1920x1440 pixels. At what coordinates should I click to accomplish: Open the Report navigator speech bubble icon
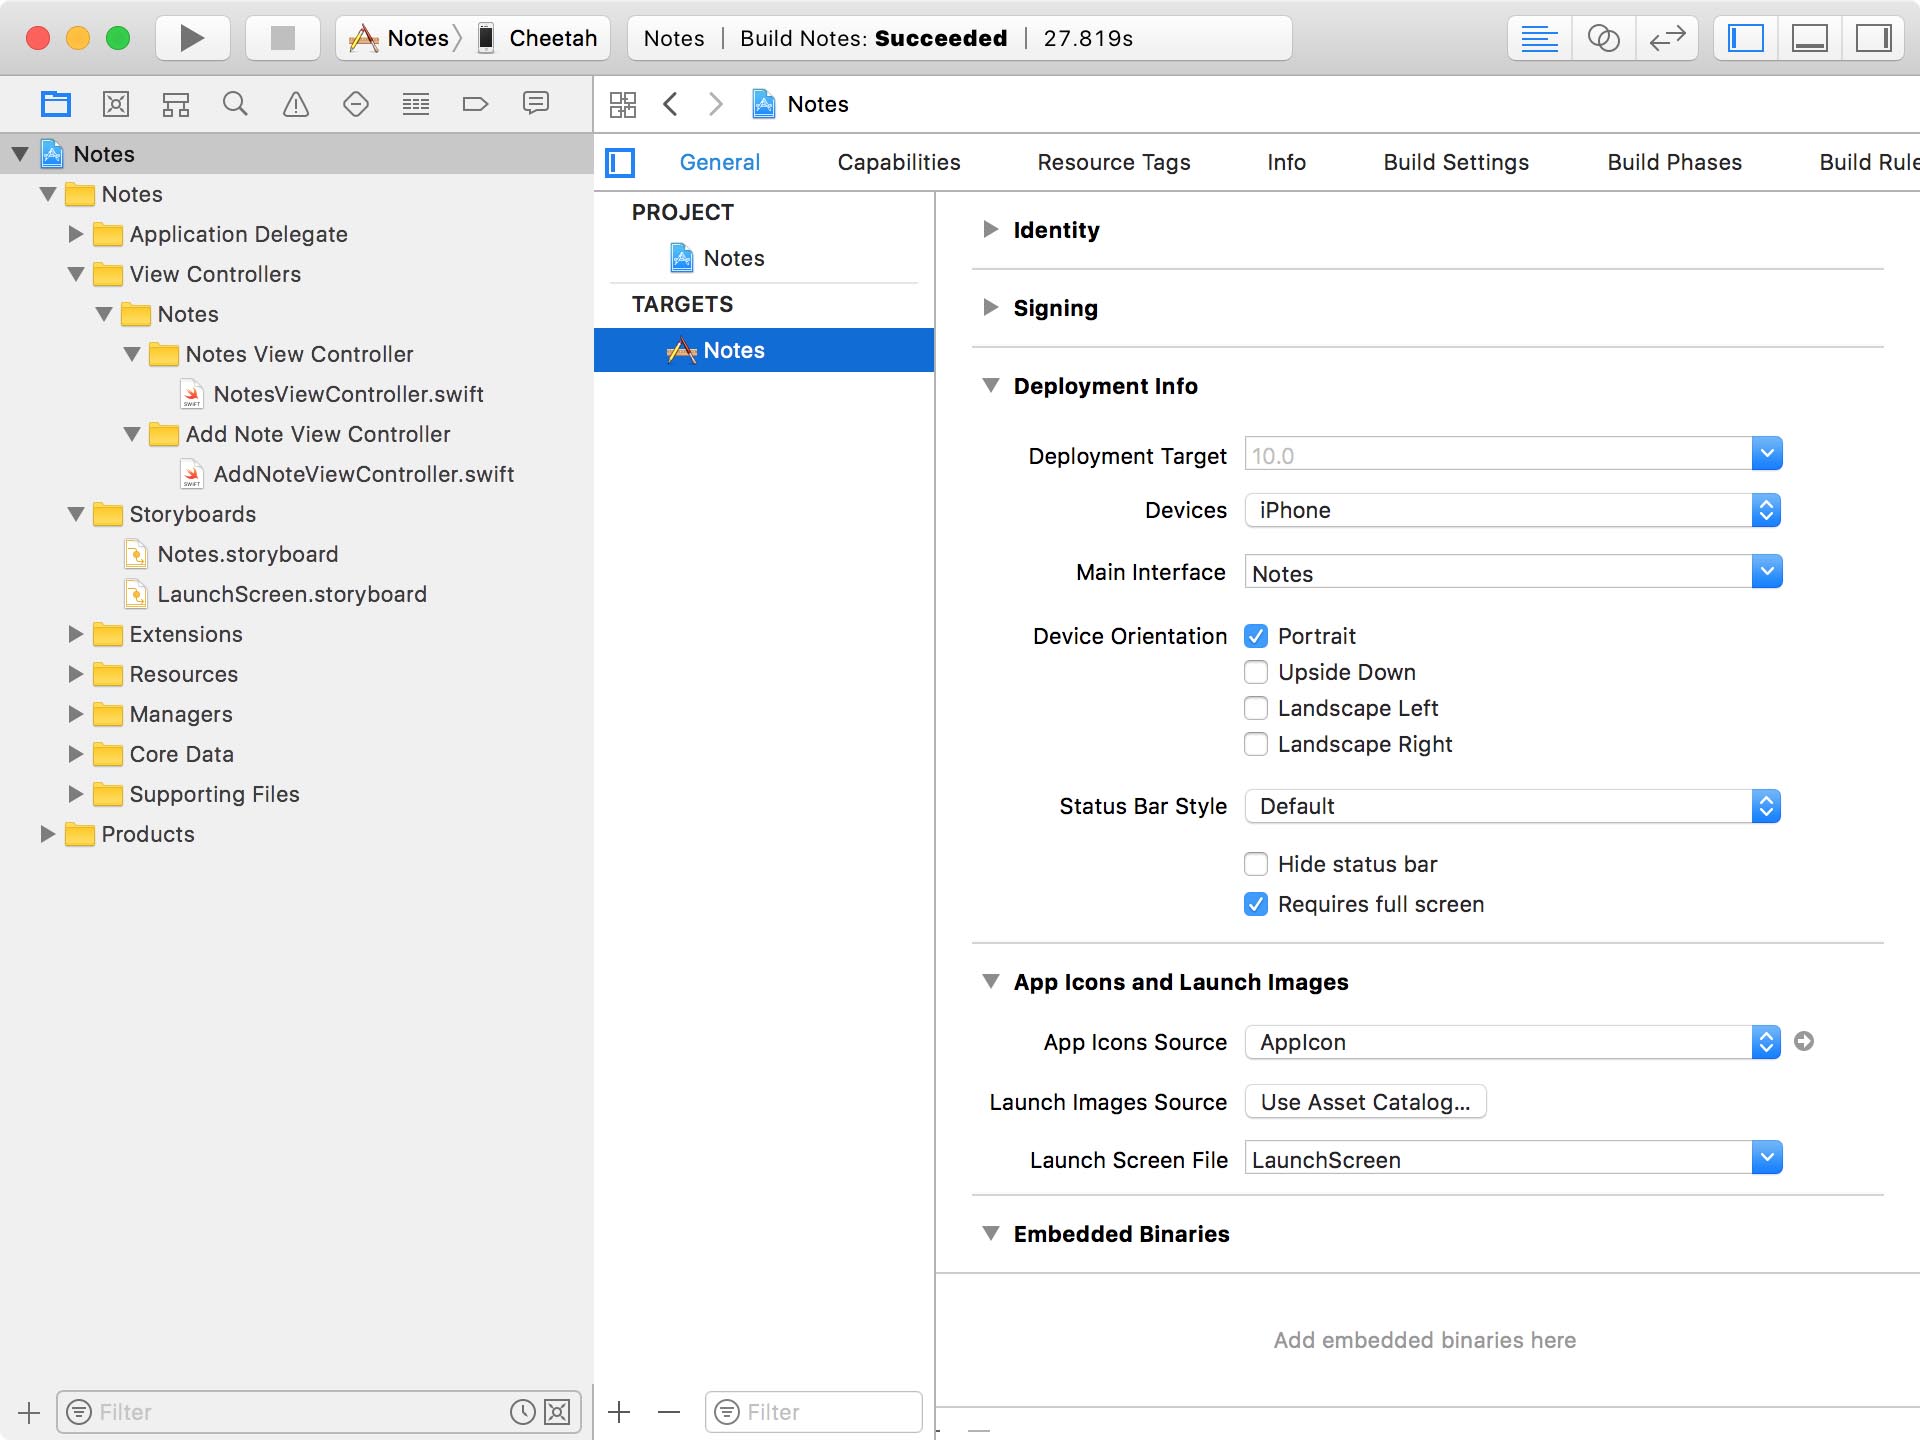(536, 103)
